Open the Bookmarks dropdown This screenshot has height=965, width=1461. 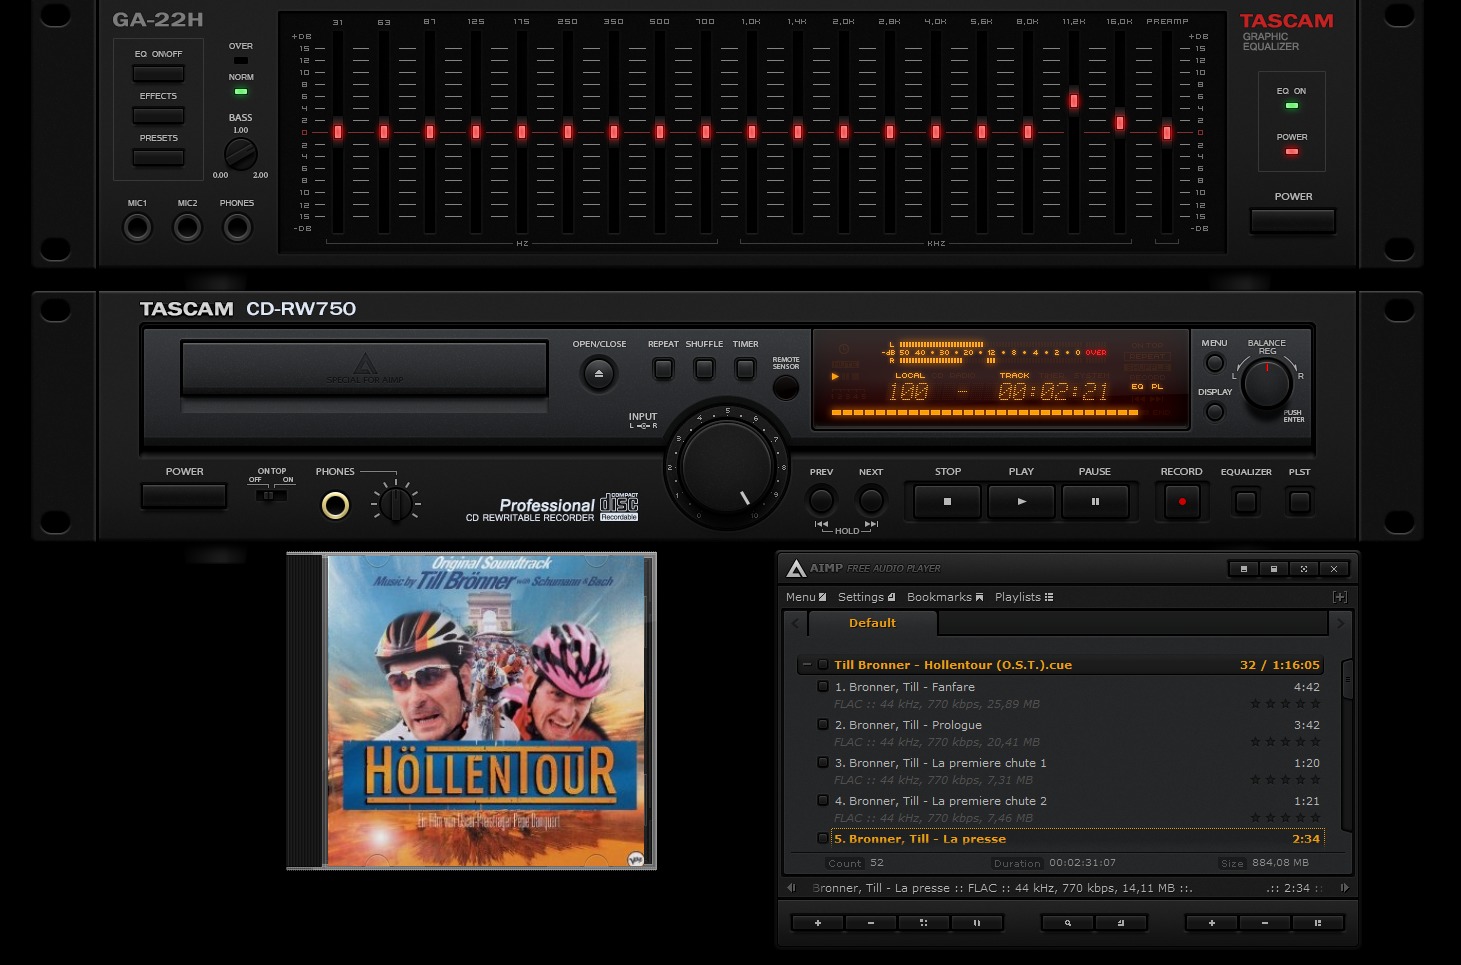tap(945, 597)
